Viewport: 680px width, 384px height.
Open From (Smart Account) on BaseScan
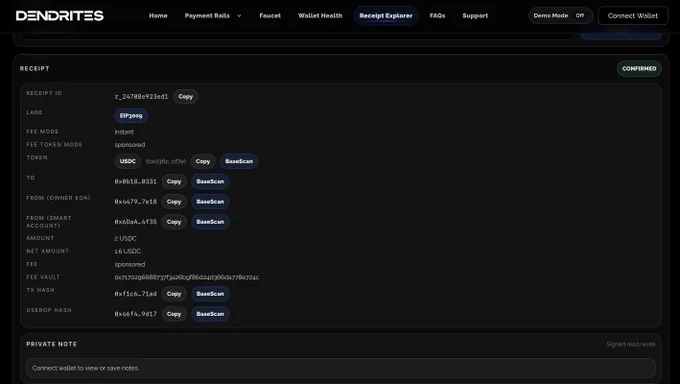(x=210, y=222)
